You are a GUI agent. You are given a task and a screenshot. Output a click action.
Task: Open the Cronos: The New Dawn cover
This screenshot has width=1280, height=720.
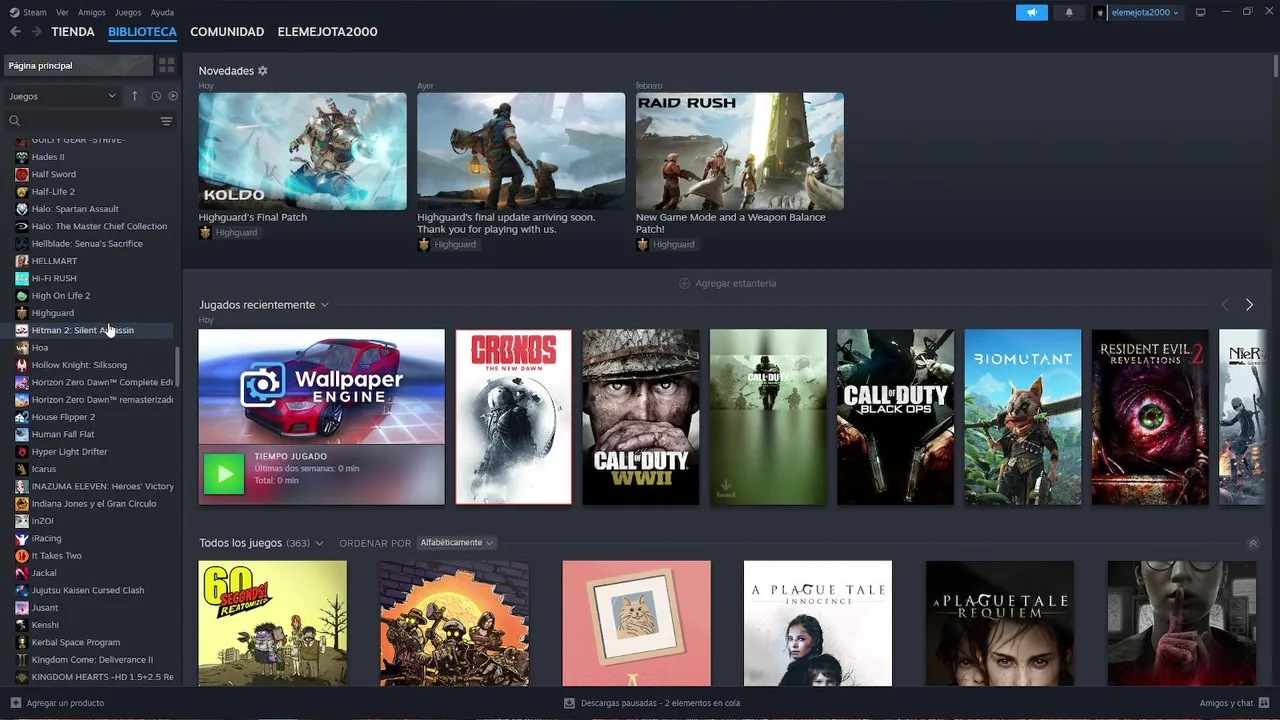tap(513, 417)
